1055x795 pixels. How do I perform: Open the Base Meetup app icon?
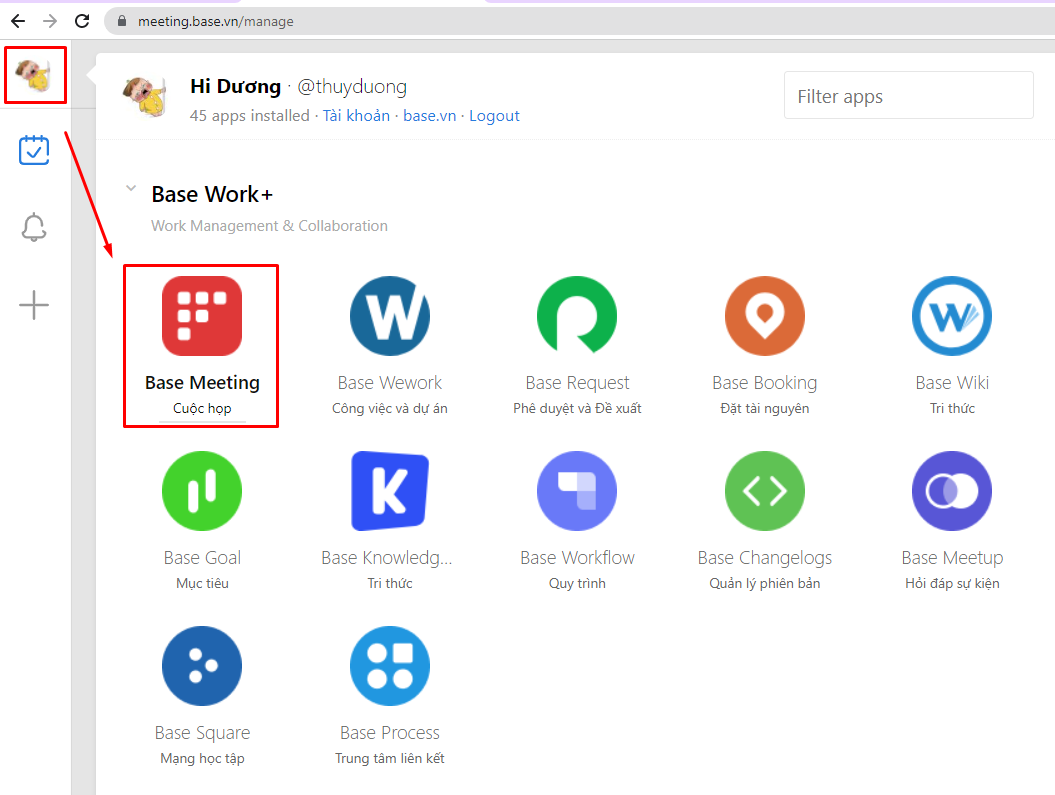951,490
